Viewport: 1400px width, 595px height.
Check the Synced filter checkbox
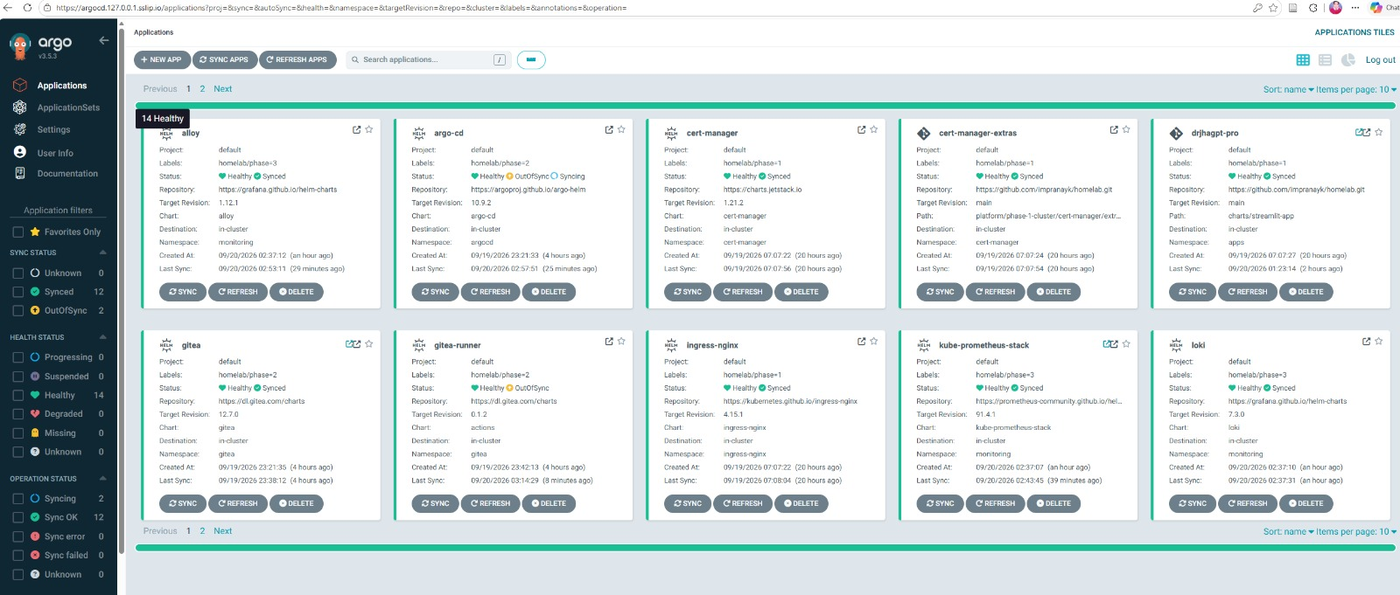(18, 292)
